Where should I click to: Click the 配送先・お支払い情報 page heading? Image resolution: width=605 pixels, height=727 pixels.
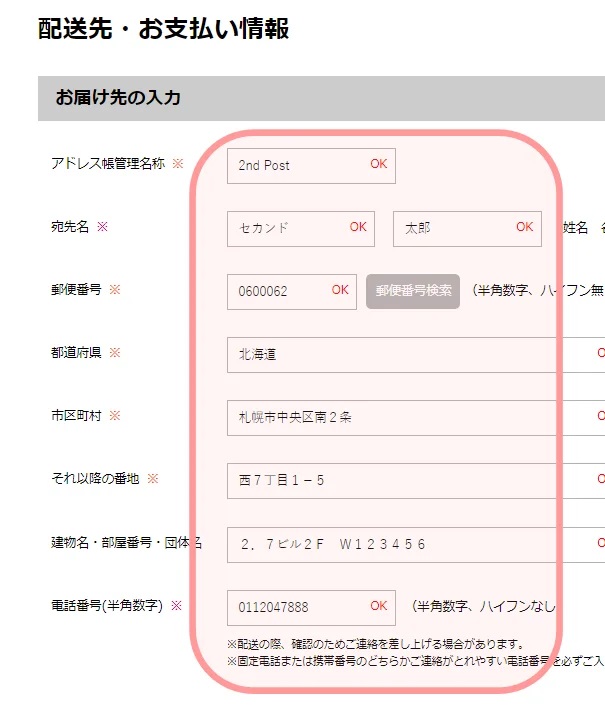pos(163,28)
